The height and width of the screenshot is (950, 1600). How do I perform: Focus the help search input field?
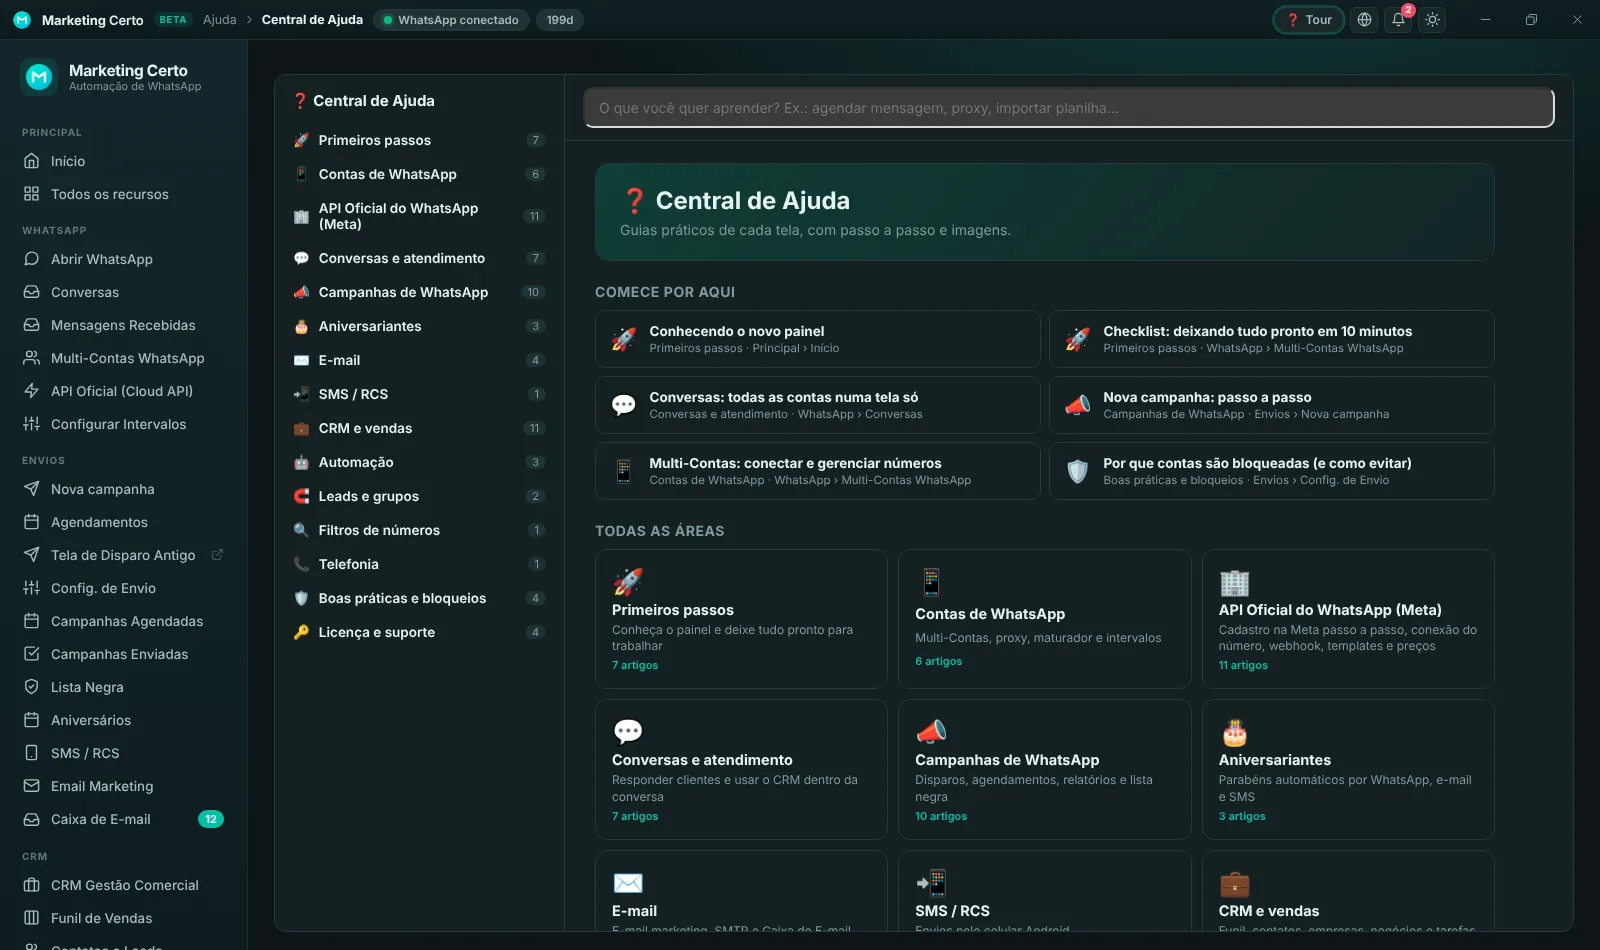coord(1069,108)
